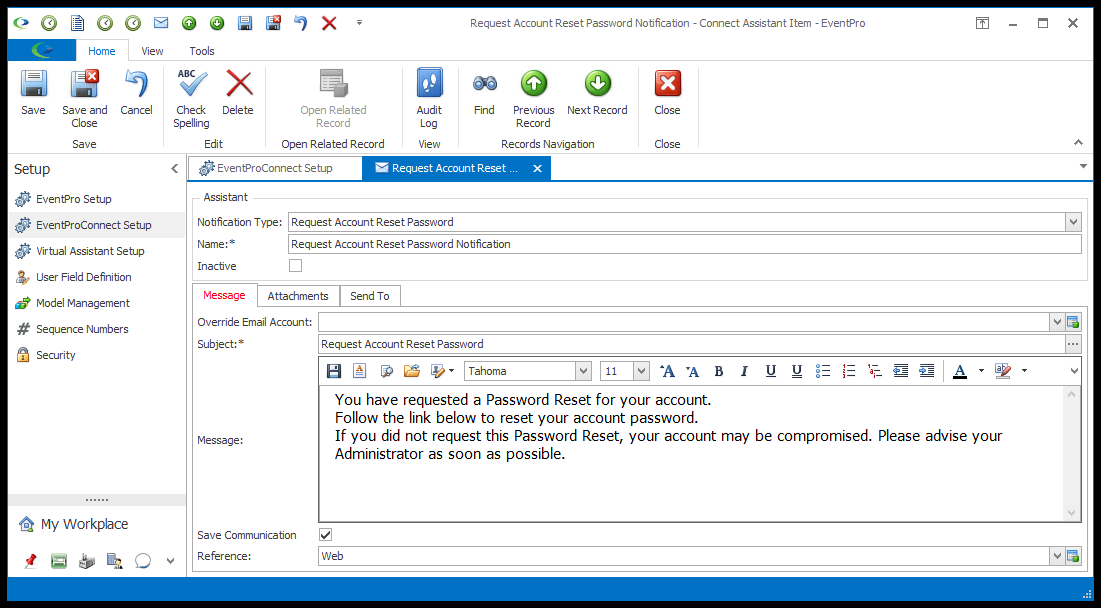The image size is (1101, 608).
Task: Click the magnifier preview icon in message editor toolbar
Action: (386, 371)
